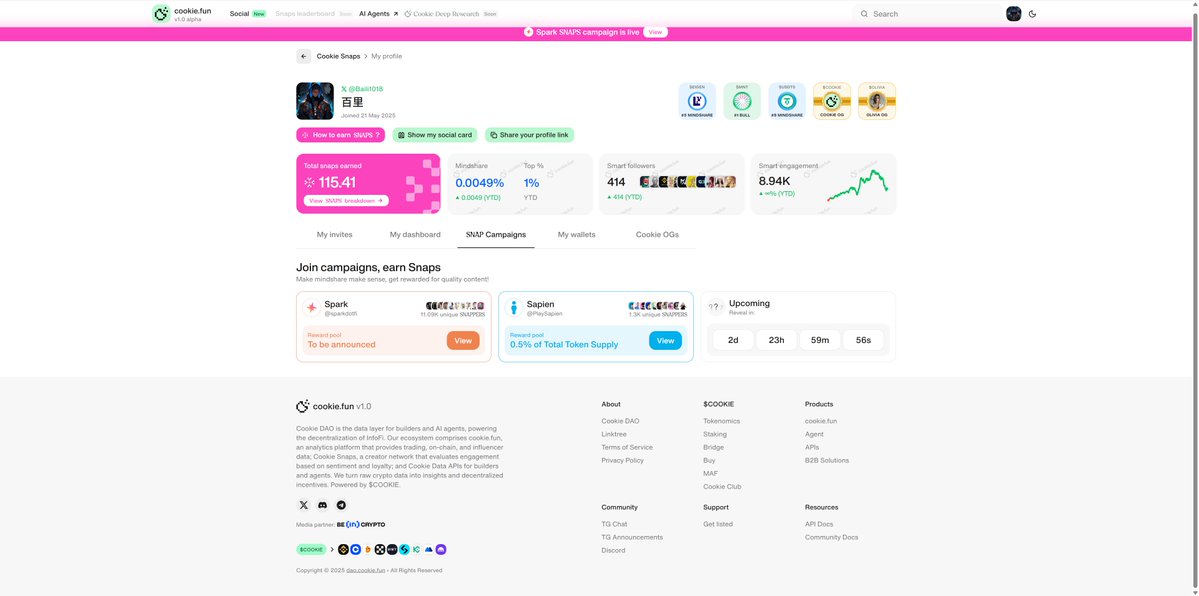Open Terms of Service link
The image size is (1199, 596).
point(627,447)
